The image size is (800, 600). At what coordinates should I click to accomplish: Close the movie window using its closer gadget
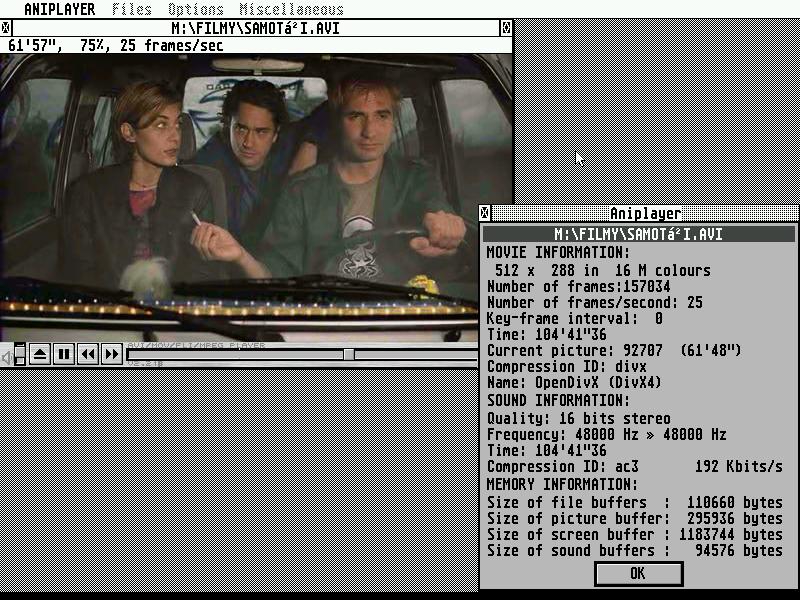6,28
